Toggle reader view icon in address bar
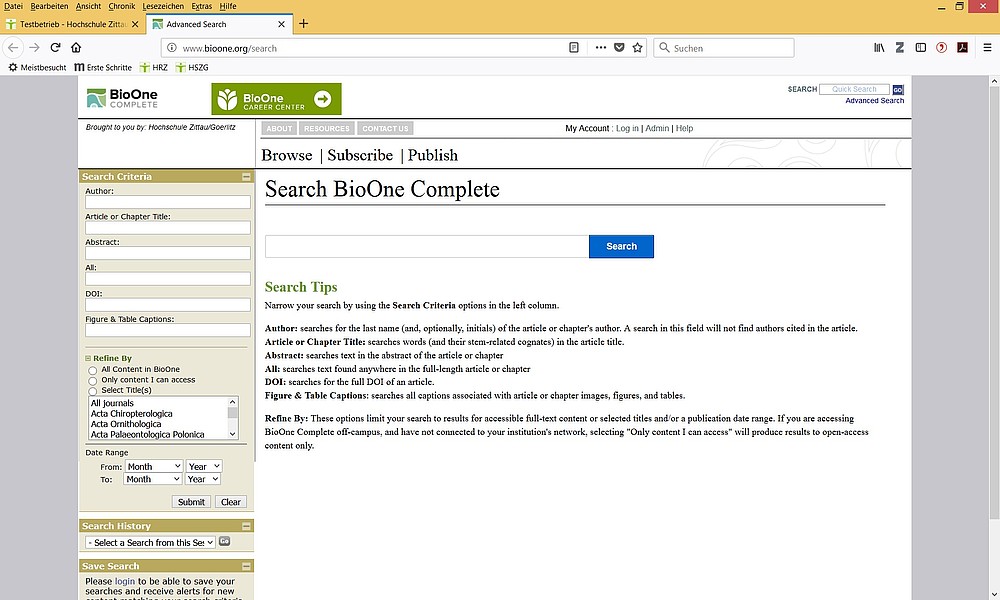1000x600 pixels. click(574, 47)
